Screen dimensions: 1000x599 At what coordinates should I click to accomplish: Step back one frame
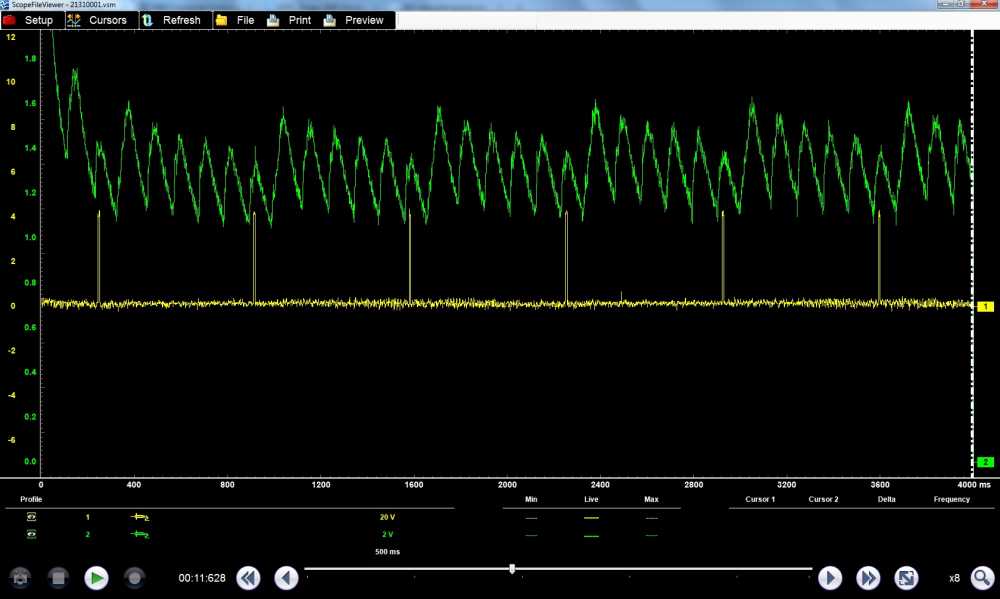(286, 578)
